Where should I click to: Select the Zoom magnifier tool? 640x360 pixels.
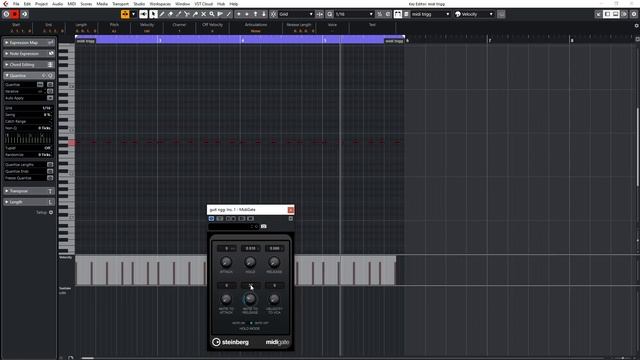[212, 14]
